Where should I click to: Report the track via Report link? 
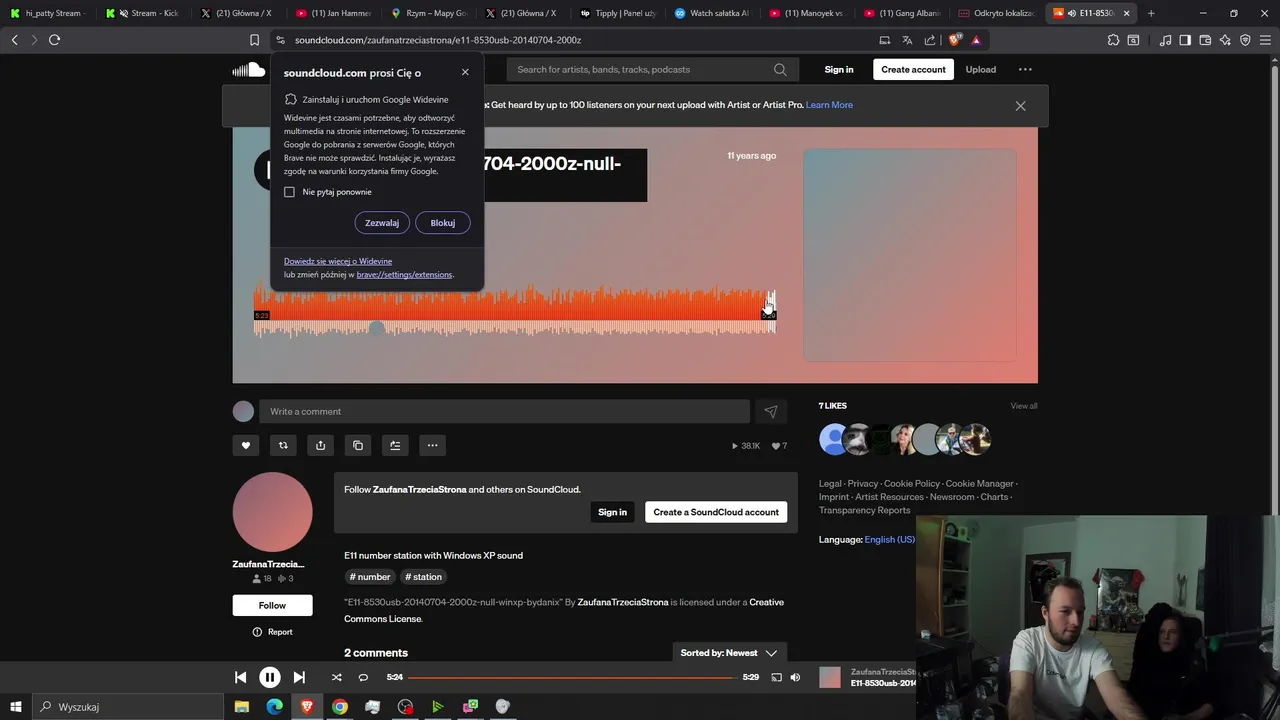tap(272, 632)
